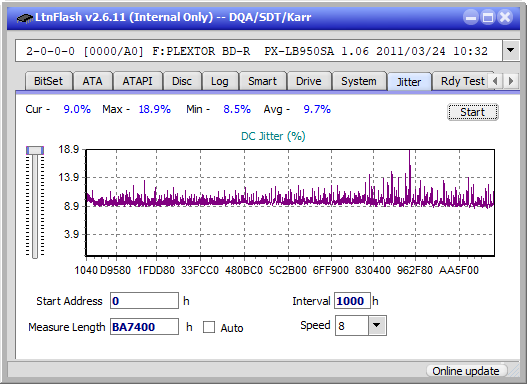Click the LtnFlash chip icon in title bar

click(24, 17)
